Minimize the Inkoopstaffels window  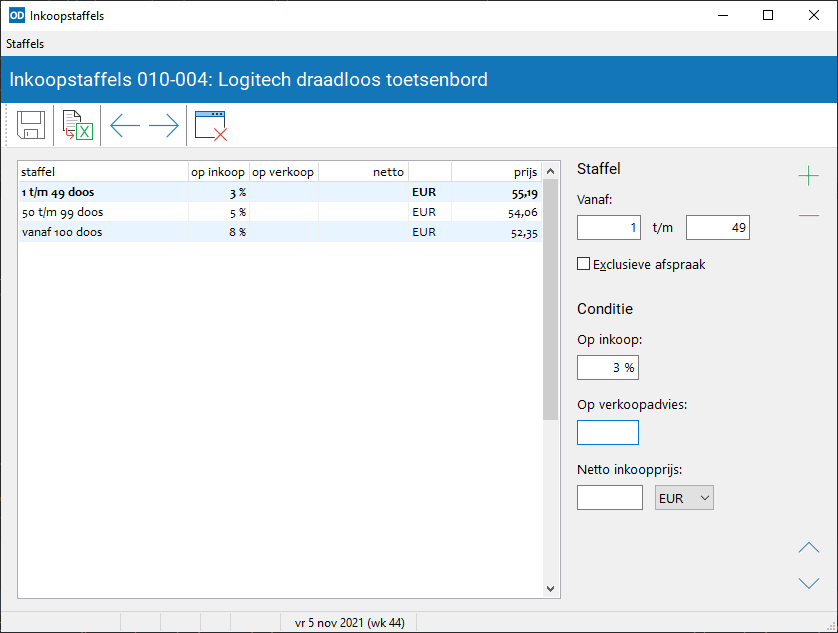pyautogui.click(x=723, y=16)
